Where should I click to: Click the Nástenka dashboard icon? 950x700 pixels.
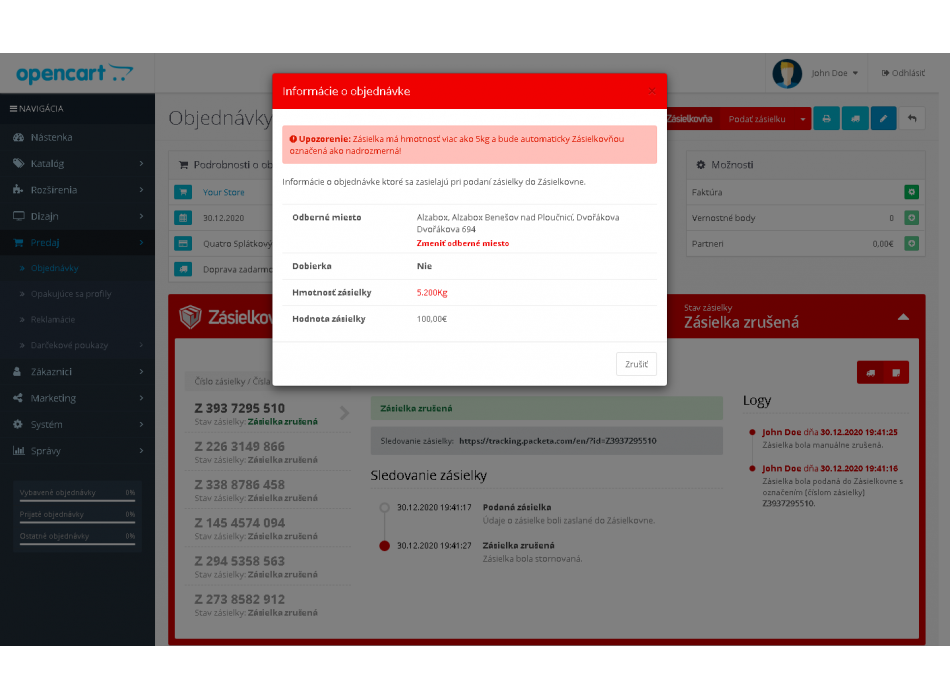click(x=18, y=138)
